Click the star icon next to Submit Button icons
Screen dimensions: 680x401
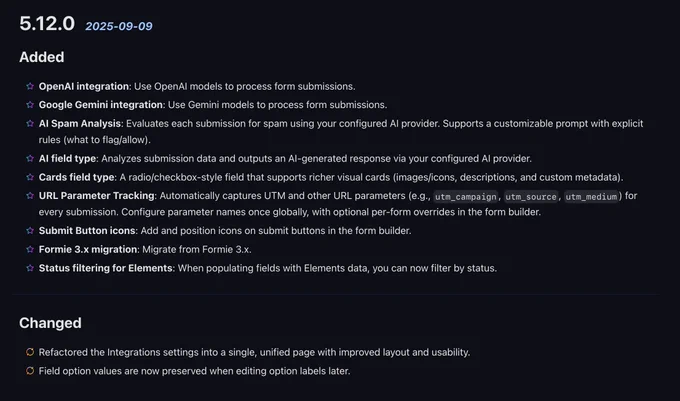coord(30,231)
